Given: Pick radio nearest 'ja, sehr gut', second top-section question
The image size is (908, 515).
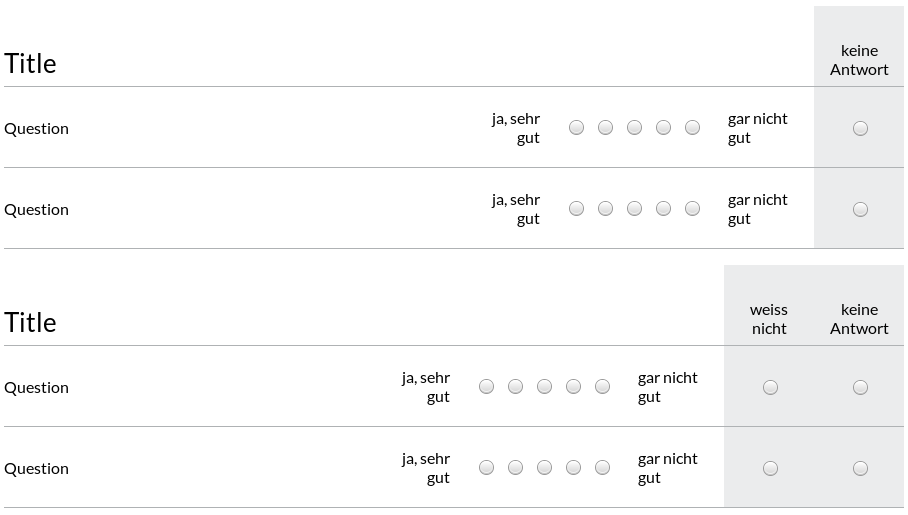Looking at the screenshot, I should [x=576, y=209].
